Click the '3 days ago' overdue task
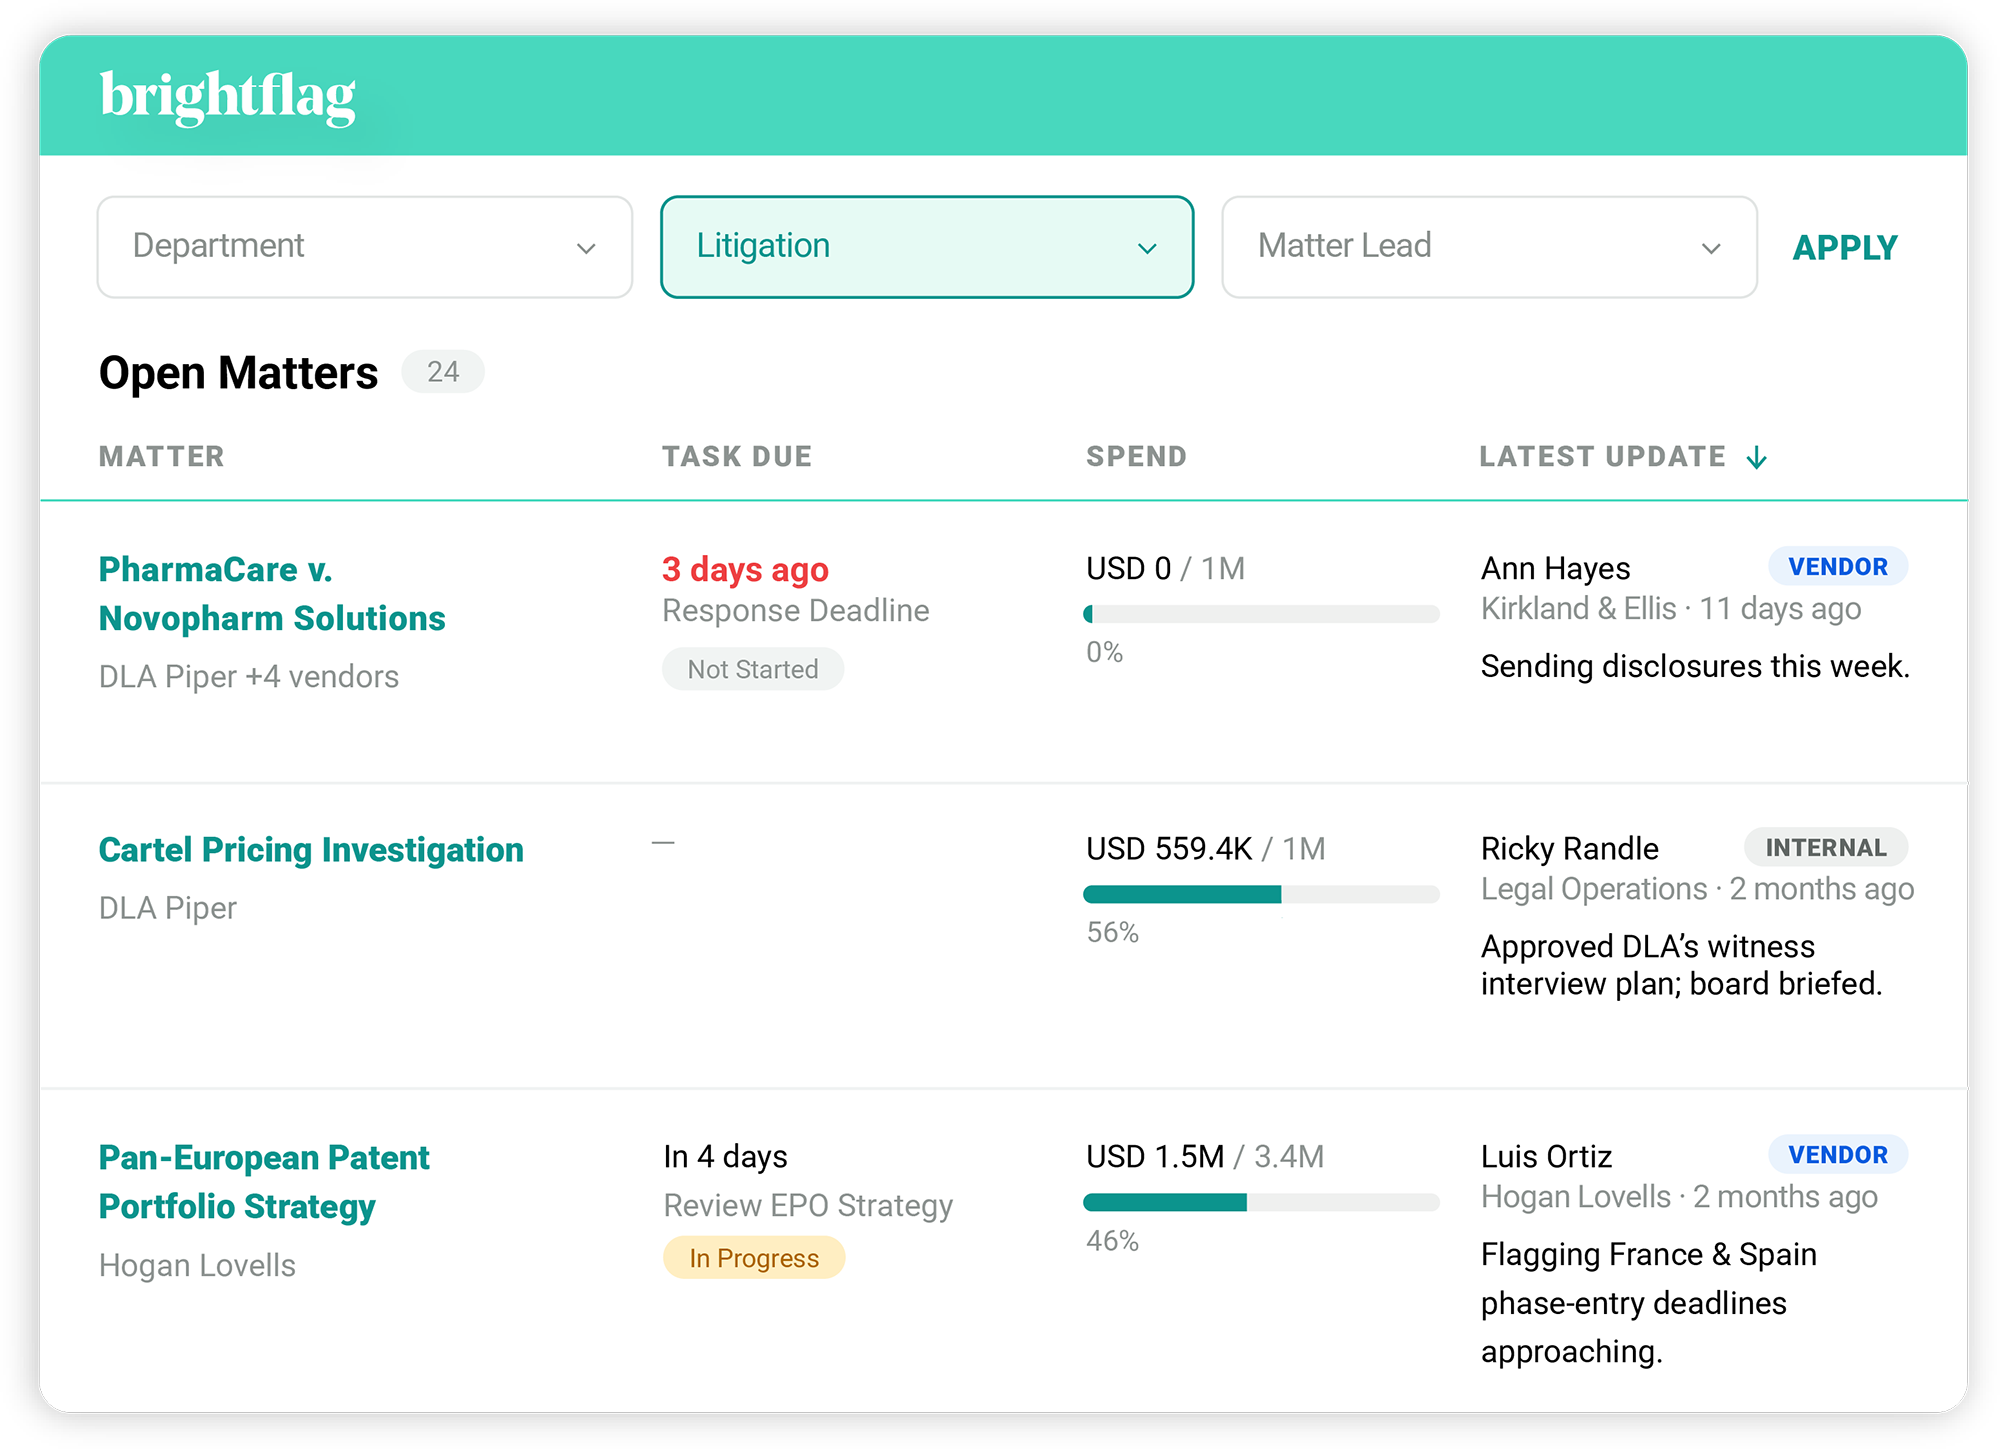This screenshot has width=2000, height=1449. pyautogui.click(x=746, y=570)
